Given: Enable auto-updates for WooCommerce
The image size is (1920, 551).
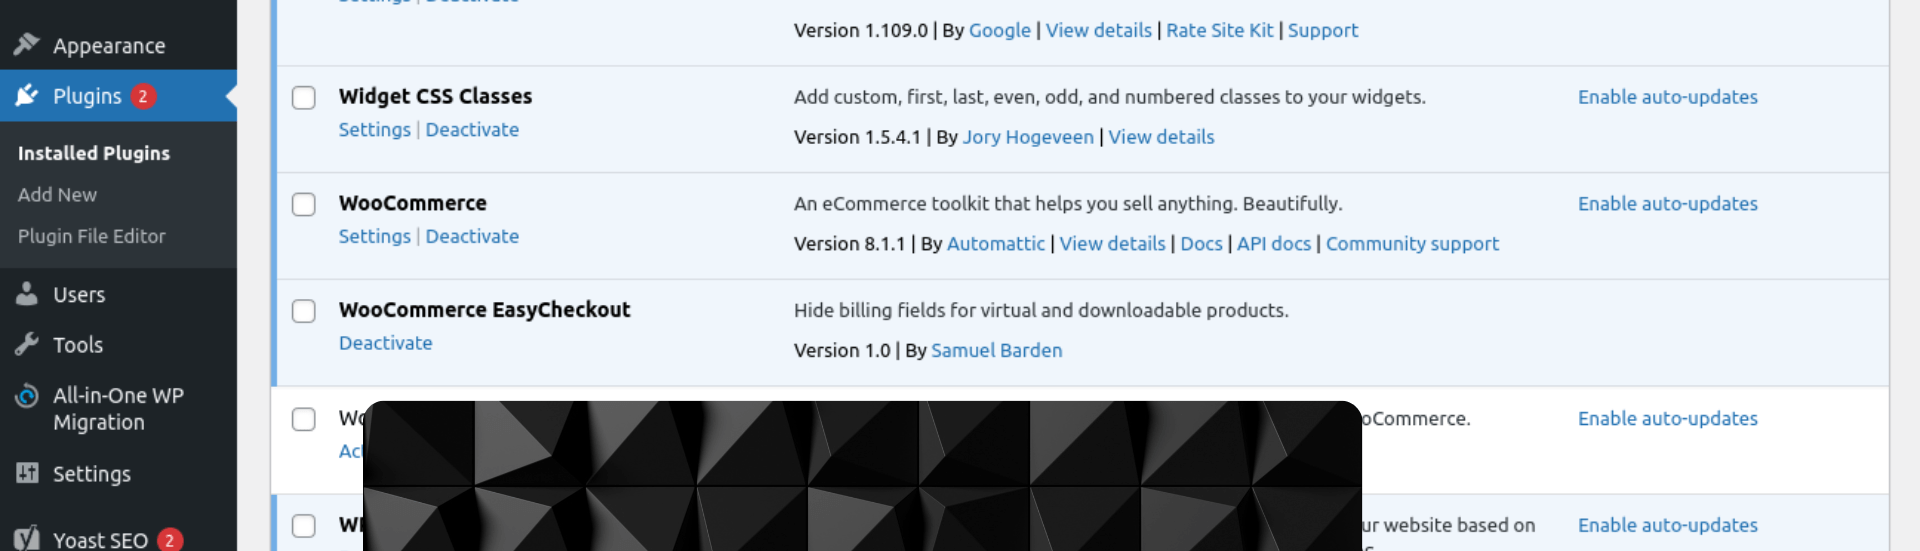Looking at the screenshot, I should (x=1668, y=204).
